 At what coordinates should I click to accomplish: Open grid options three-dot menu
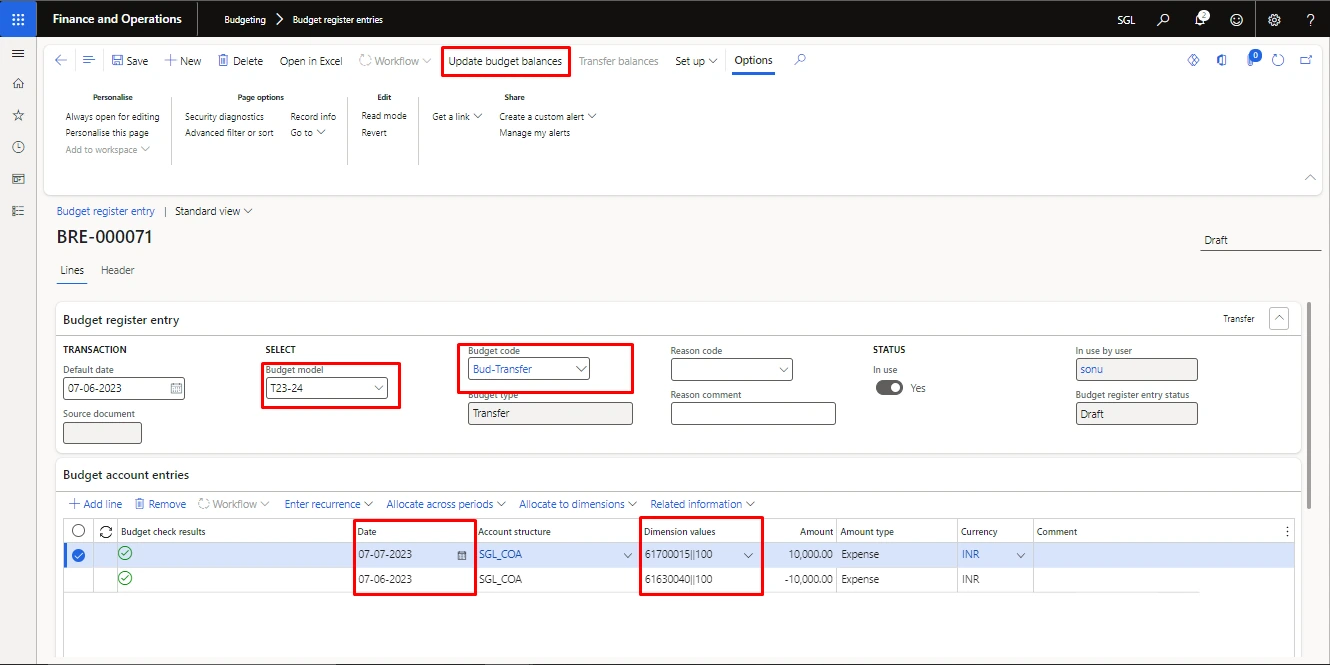click(1287, 531)
